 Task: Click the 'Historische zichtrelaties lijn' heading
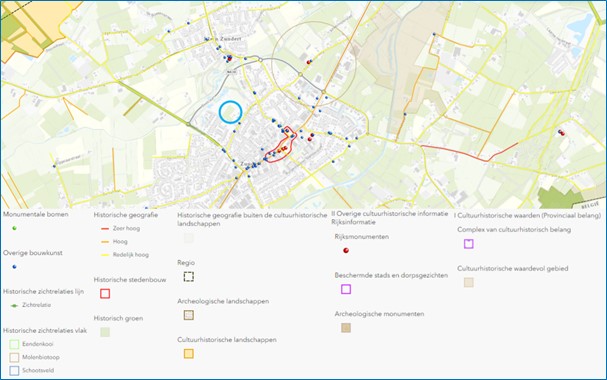(x=43, y=292)
